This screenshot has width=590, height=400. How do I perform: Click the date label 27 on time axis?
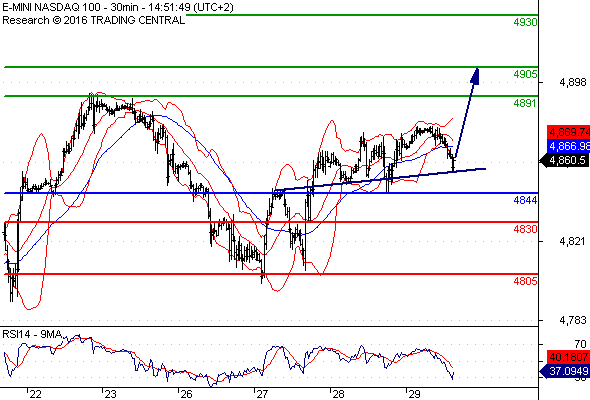[262, 394]
